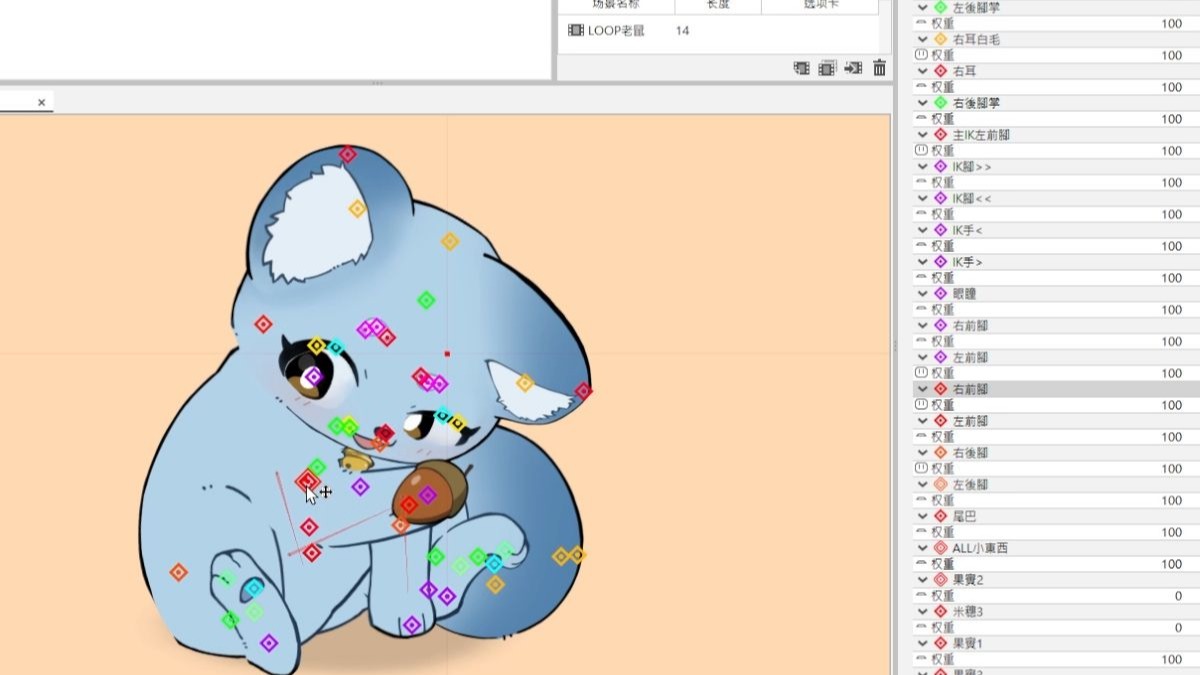
Task: Collapse the IK腳>> parameter group
Action: 923,167
